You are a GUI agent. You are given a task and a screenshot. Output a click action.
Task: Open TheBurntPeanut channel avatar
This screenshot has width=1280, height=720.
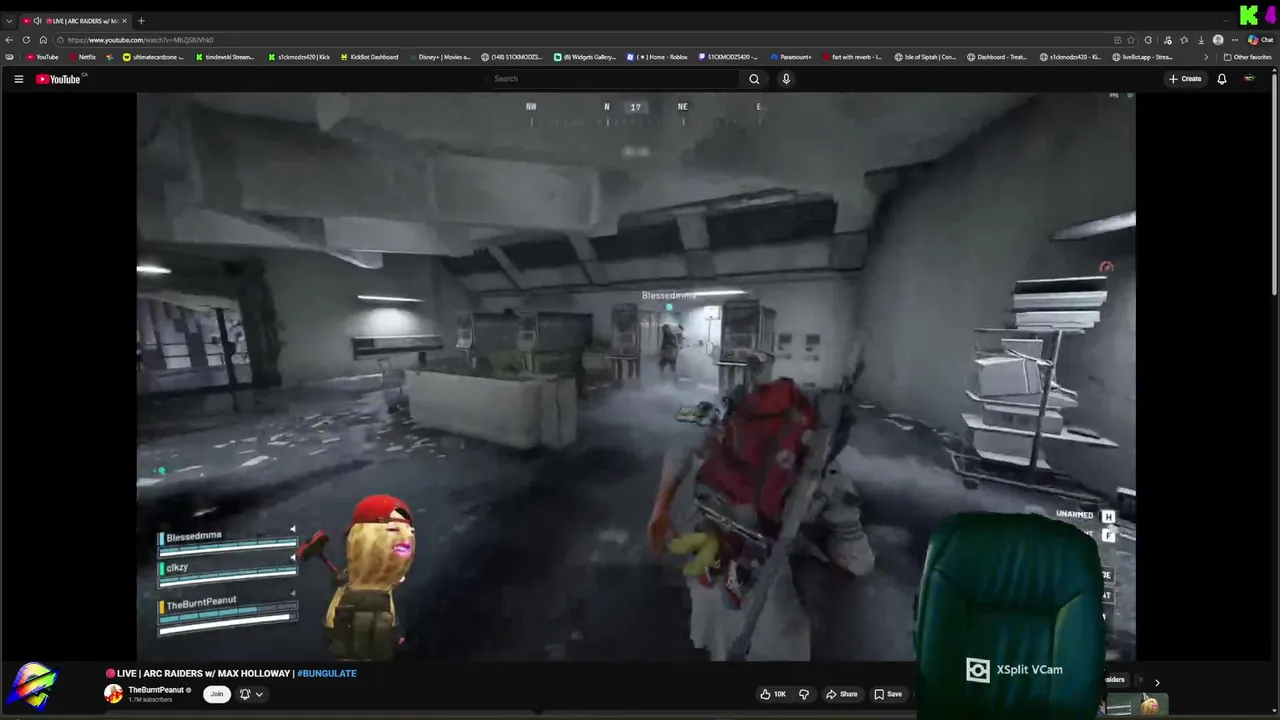pyautogui.click(x=114, y=694)
